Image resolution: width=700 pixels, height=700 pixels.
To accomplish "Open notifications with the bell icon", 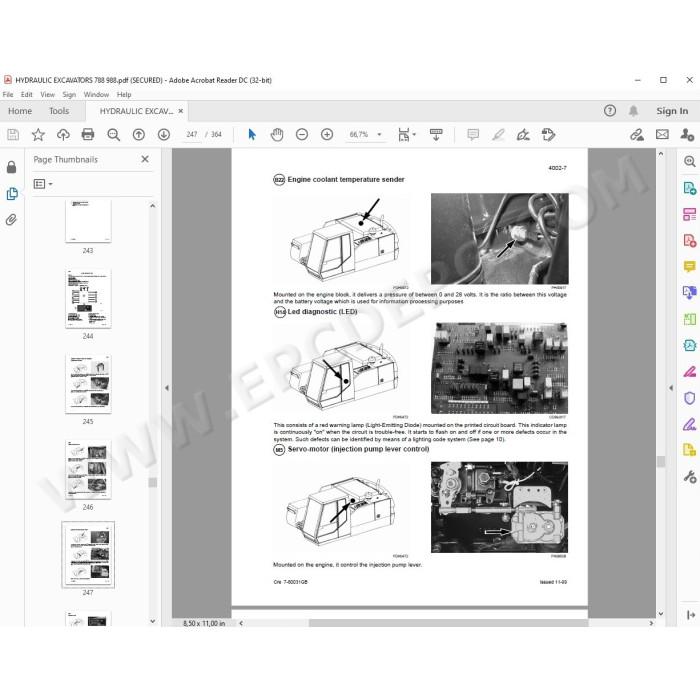I will (633, 111).
